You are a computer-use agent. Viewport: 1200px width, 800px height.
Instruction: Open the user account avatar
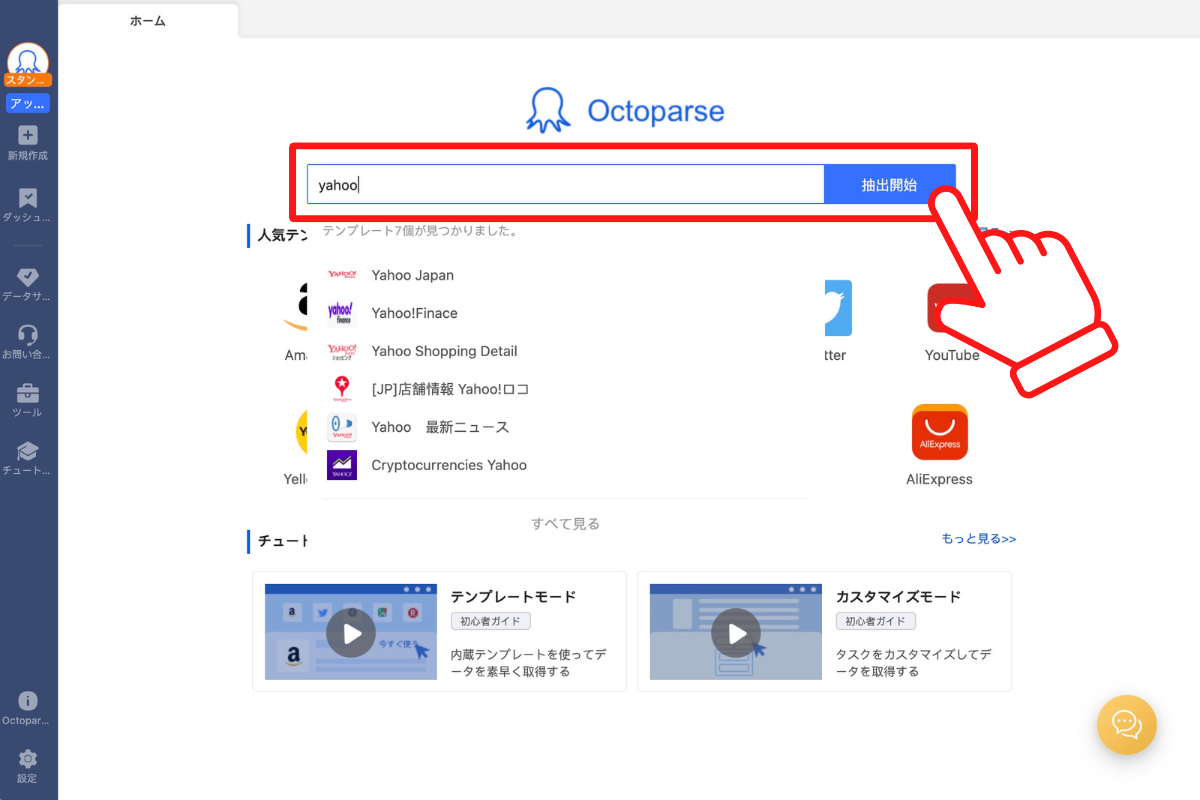28,62
